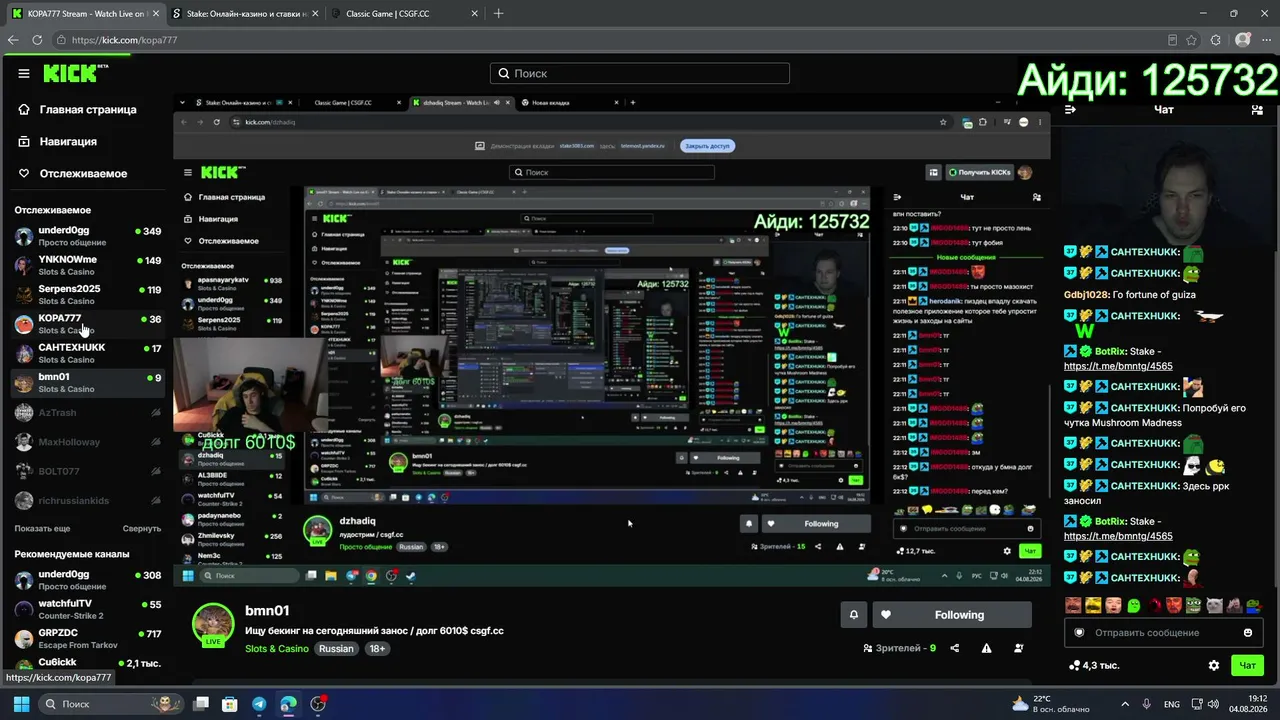
Task: Open the bmn01 streamer avatar below the video
Action: click(x=213, y=625)
